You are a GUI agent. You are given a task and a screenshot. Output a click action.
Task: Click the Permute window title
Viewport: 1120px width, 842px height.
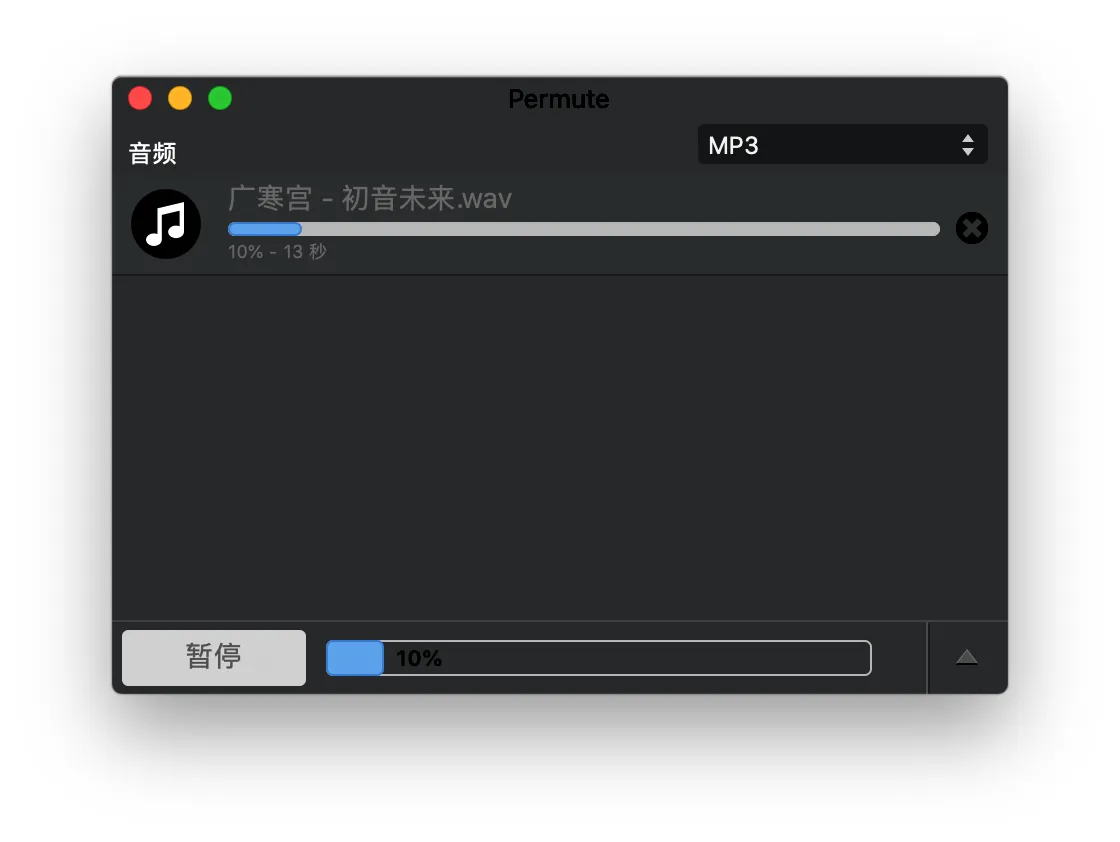click(x=559, y=99)
